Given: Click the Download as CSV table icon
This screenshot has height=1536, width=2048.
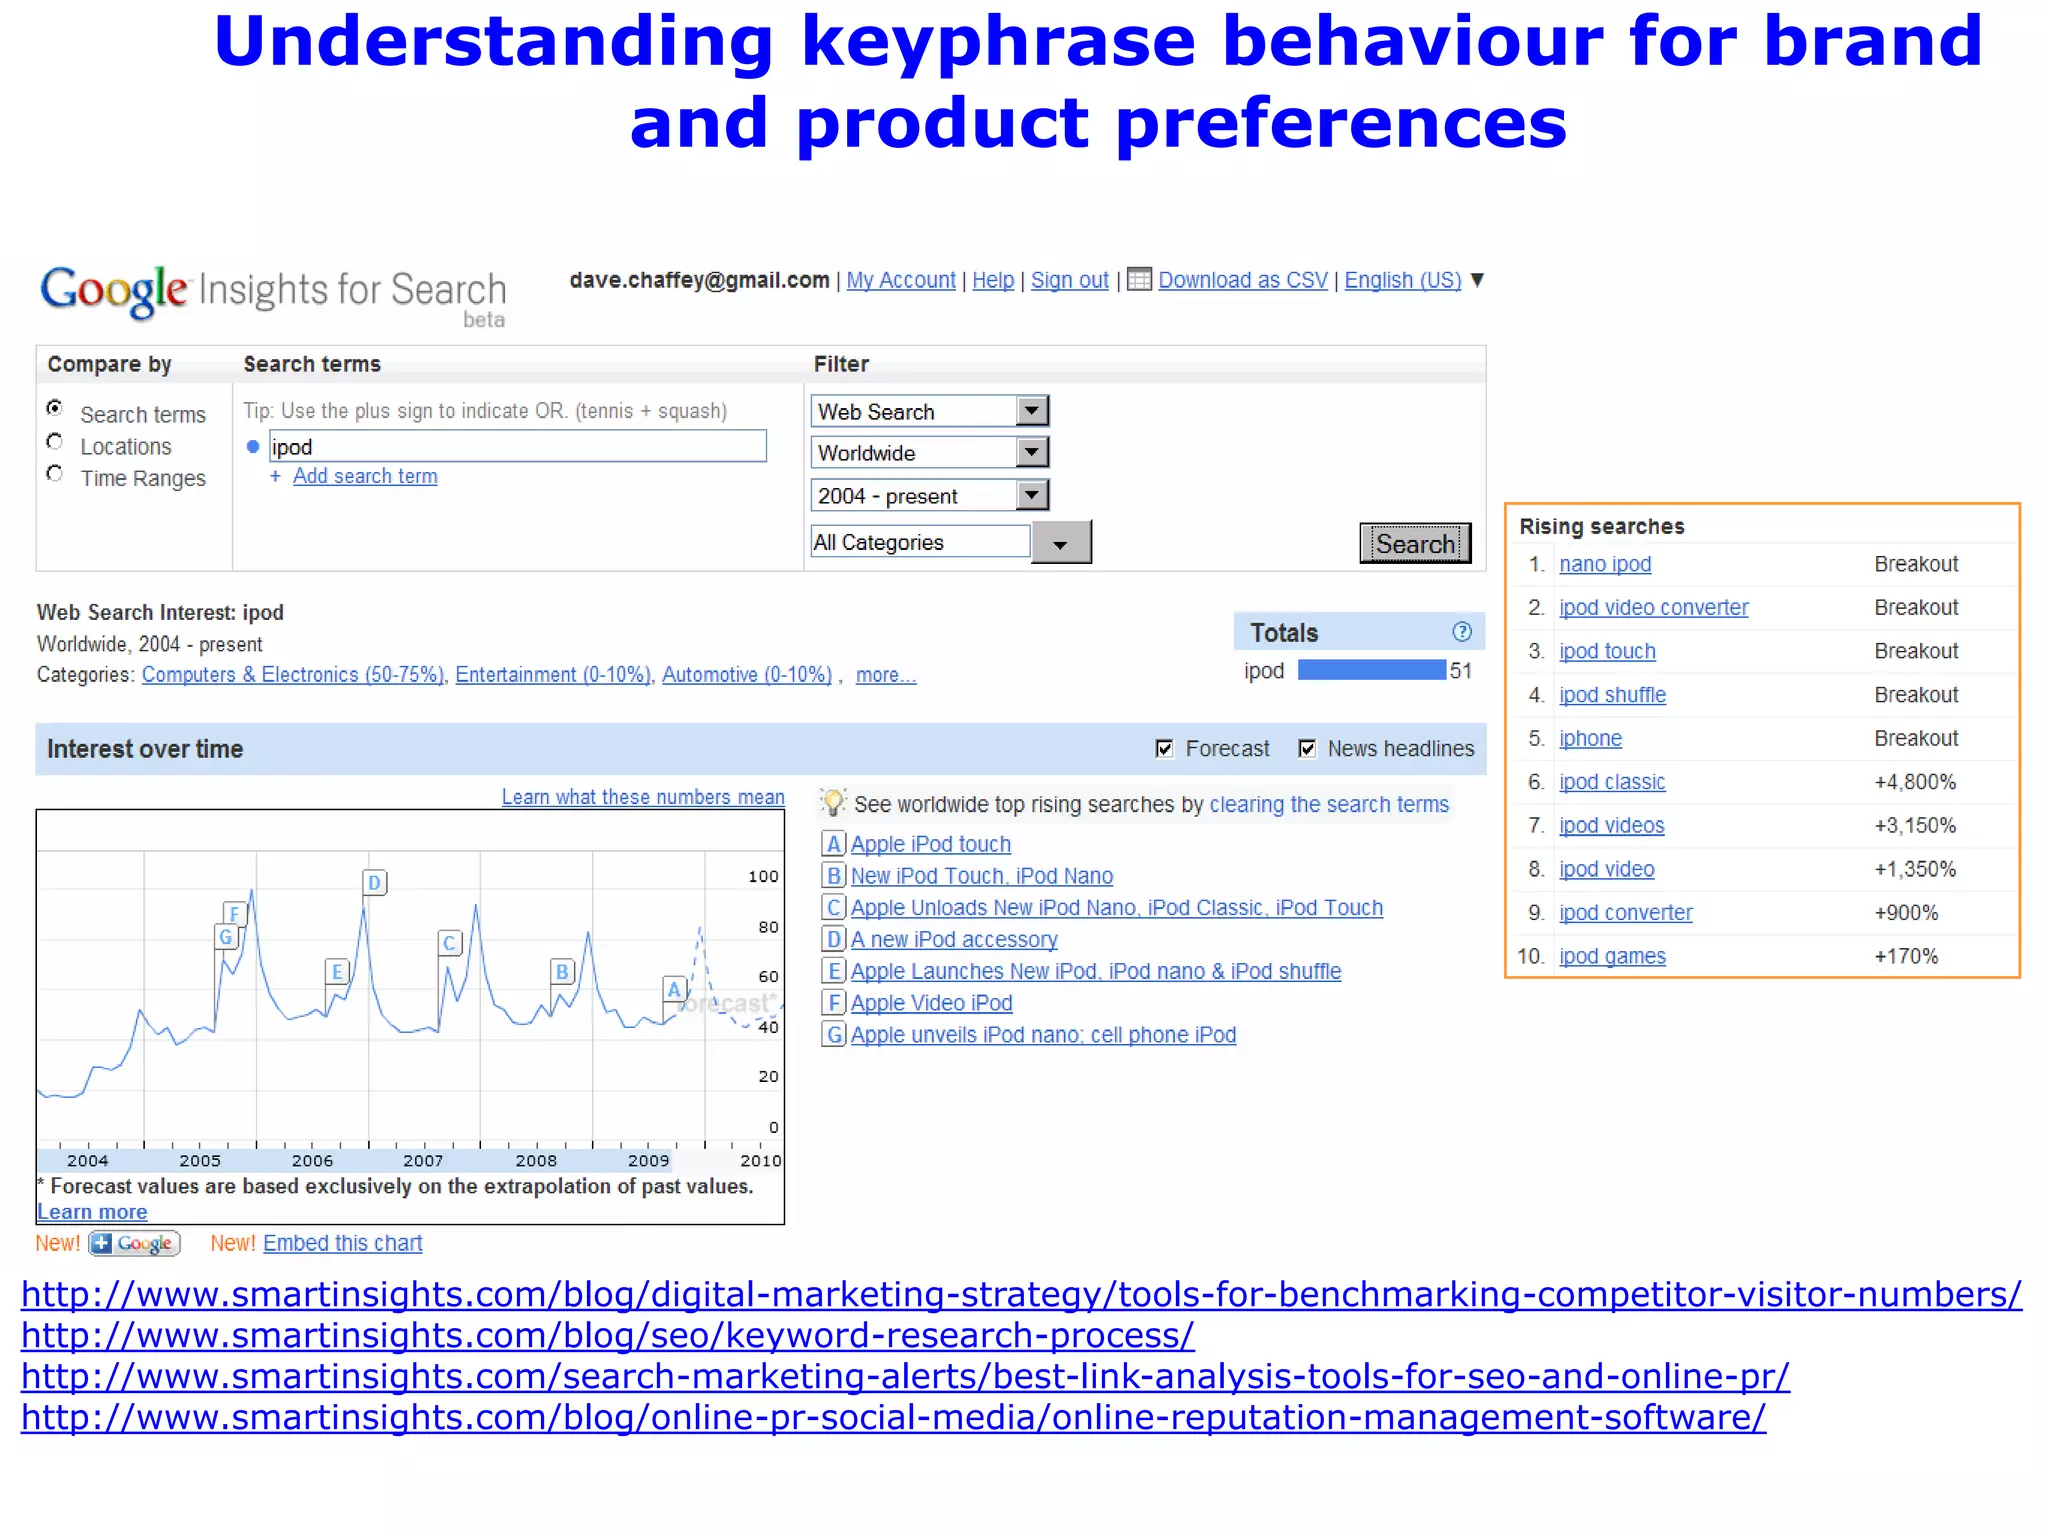Looking at the screenshot, I should tap(1139, 279).
